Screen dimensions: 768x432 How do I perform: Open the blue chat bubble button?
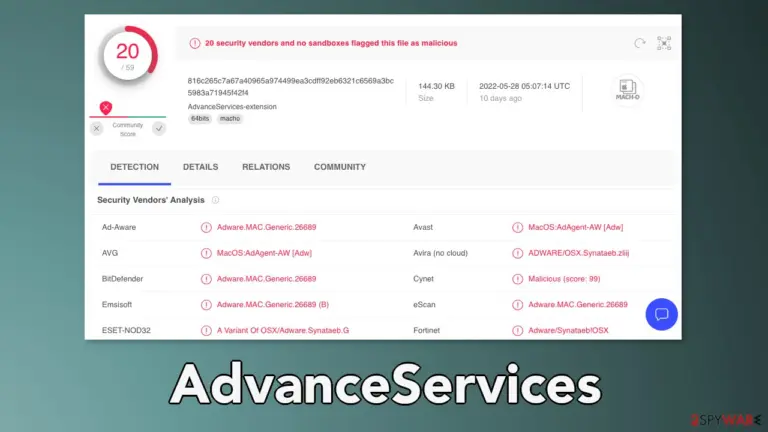(x=661, y=314)
